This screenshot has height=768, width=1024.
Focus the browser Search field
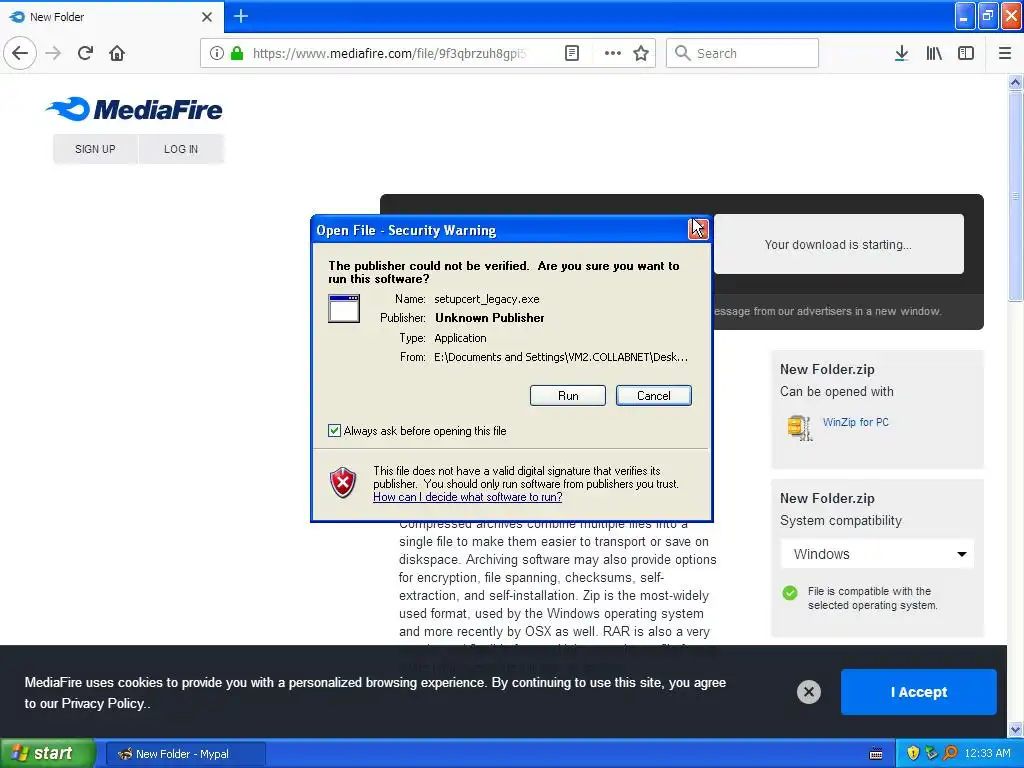tap(742, 53)
